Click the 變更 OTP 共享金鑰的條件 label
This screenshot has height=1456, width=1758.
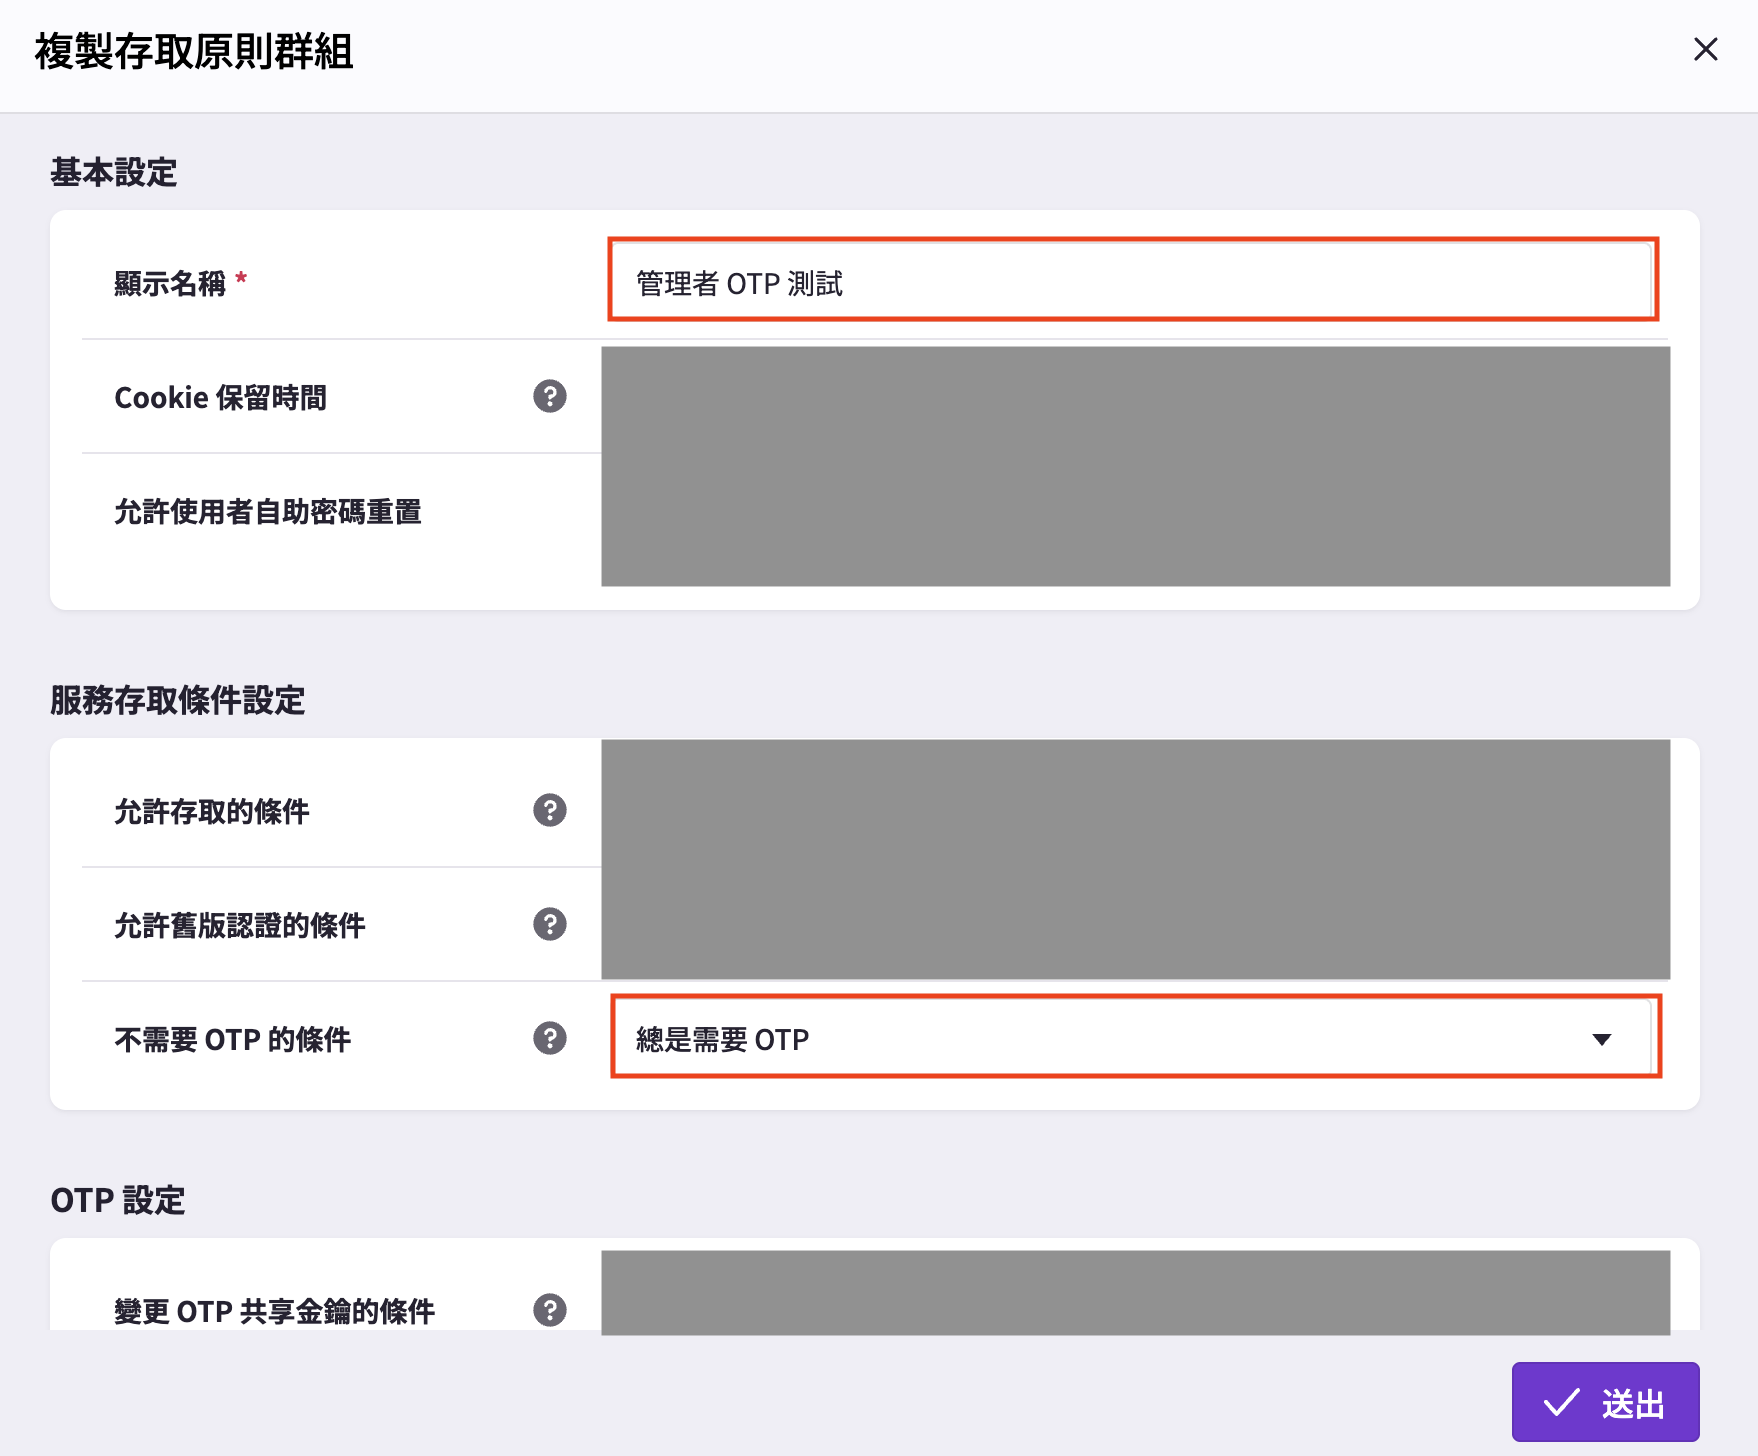pos(275,1312)
